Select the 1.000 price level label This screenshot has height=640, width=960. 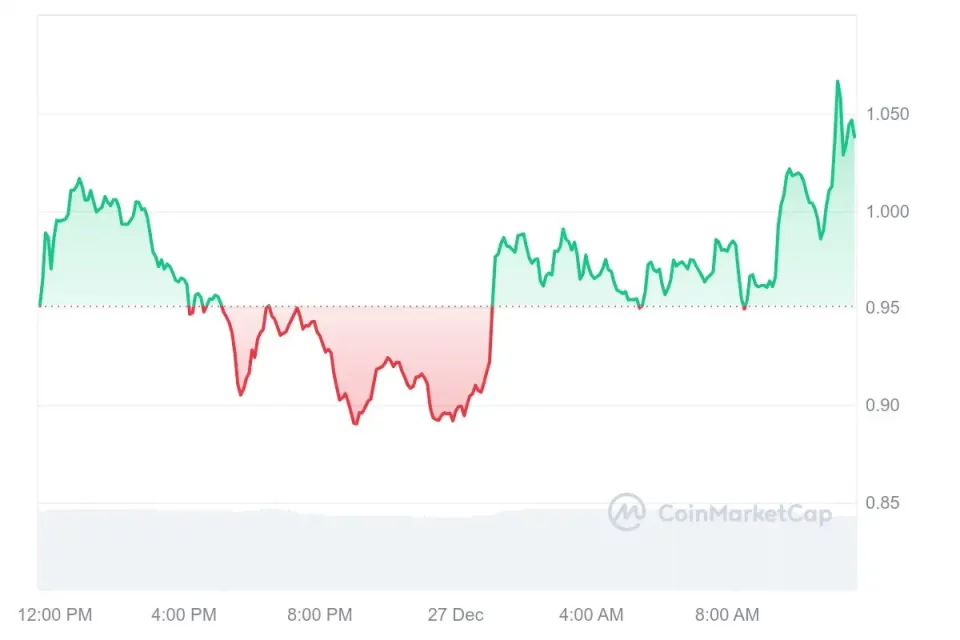coord(888,211)
